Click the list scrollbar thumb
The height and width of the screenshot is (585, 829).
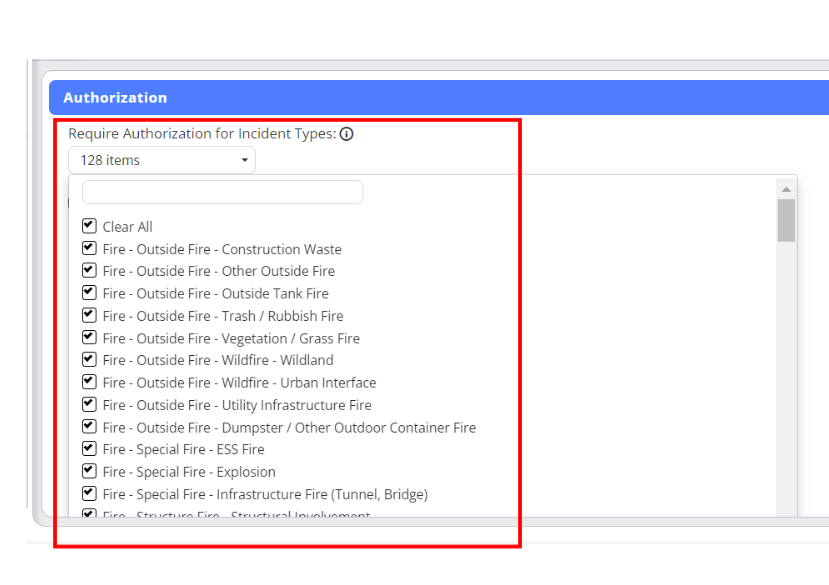[786, 220]
